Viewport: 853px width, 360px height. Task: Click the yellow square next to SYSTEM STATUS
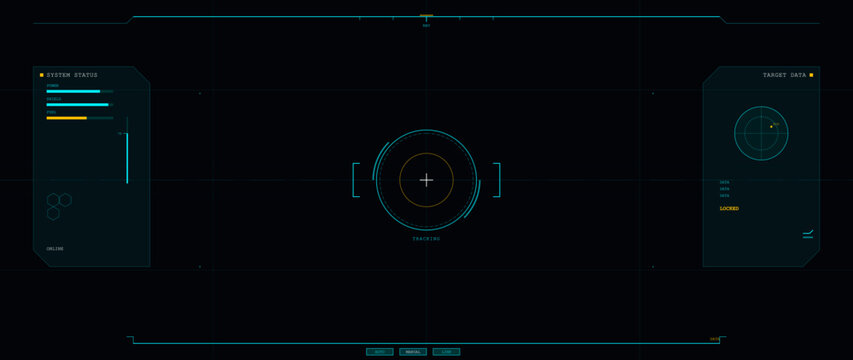[41, 75]
